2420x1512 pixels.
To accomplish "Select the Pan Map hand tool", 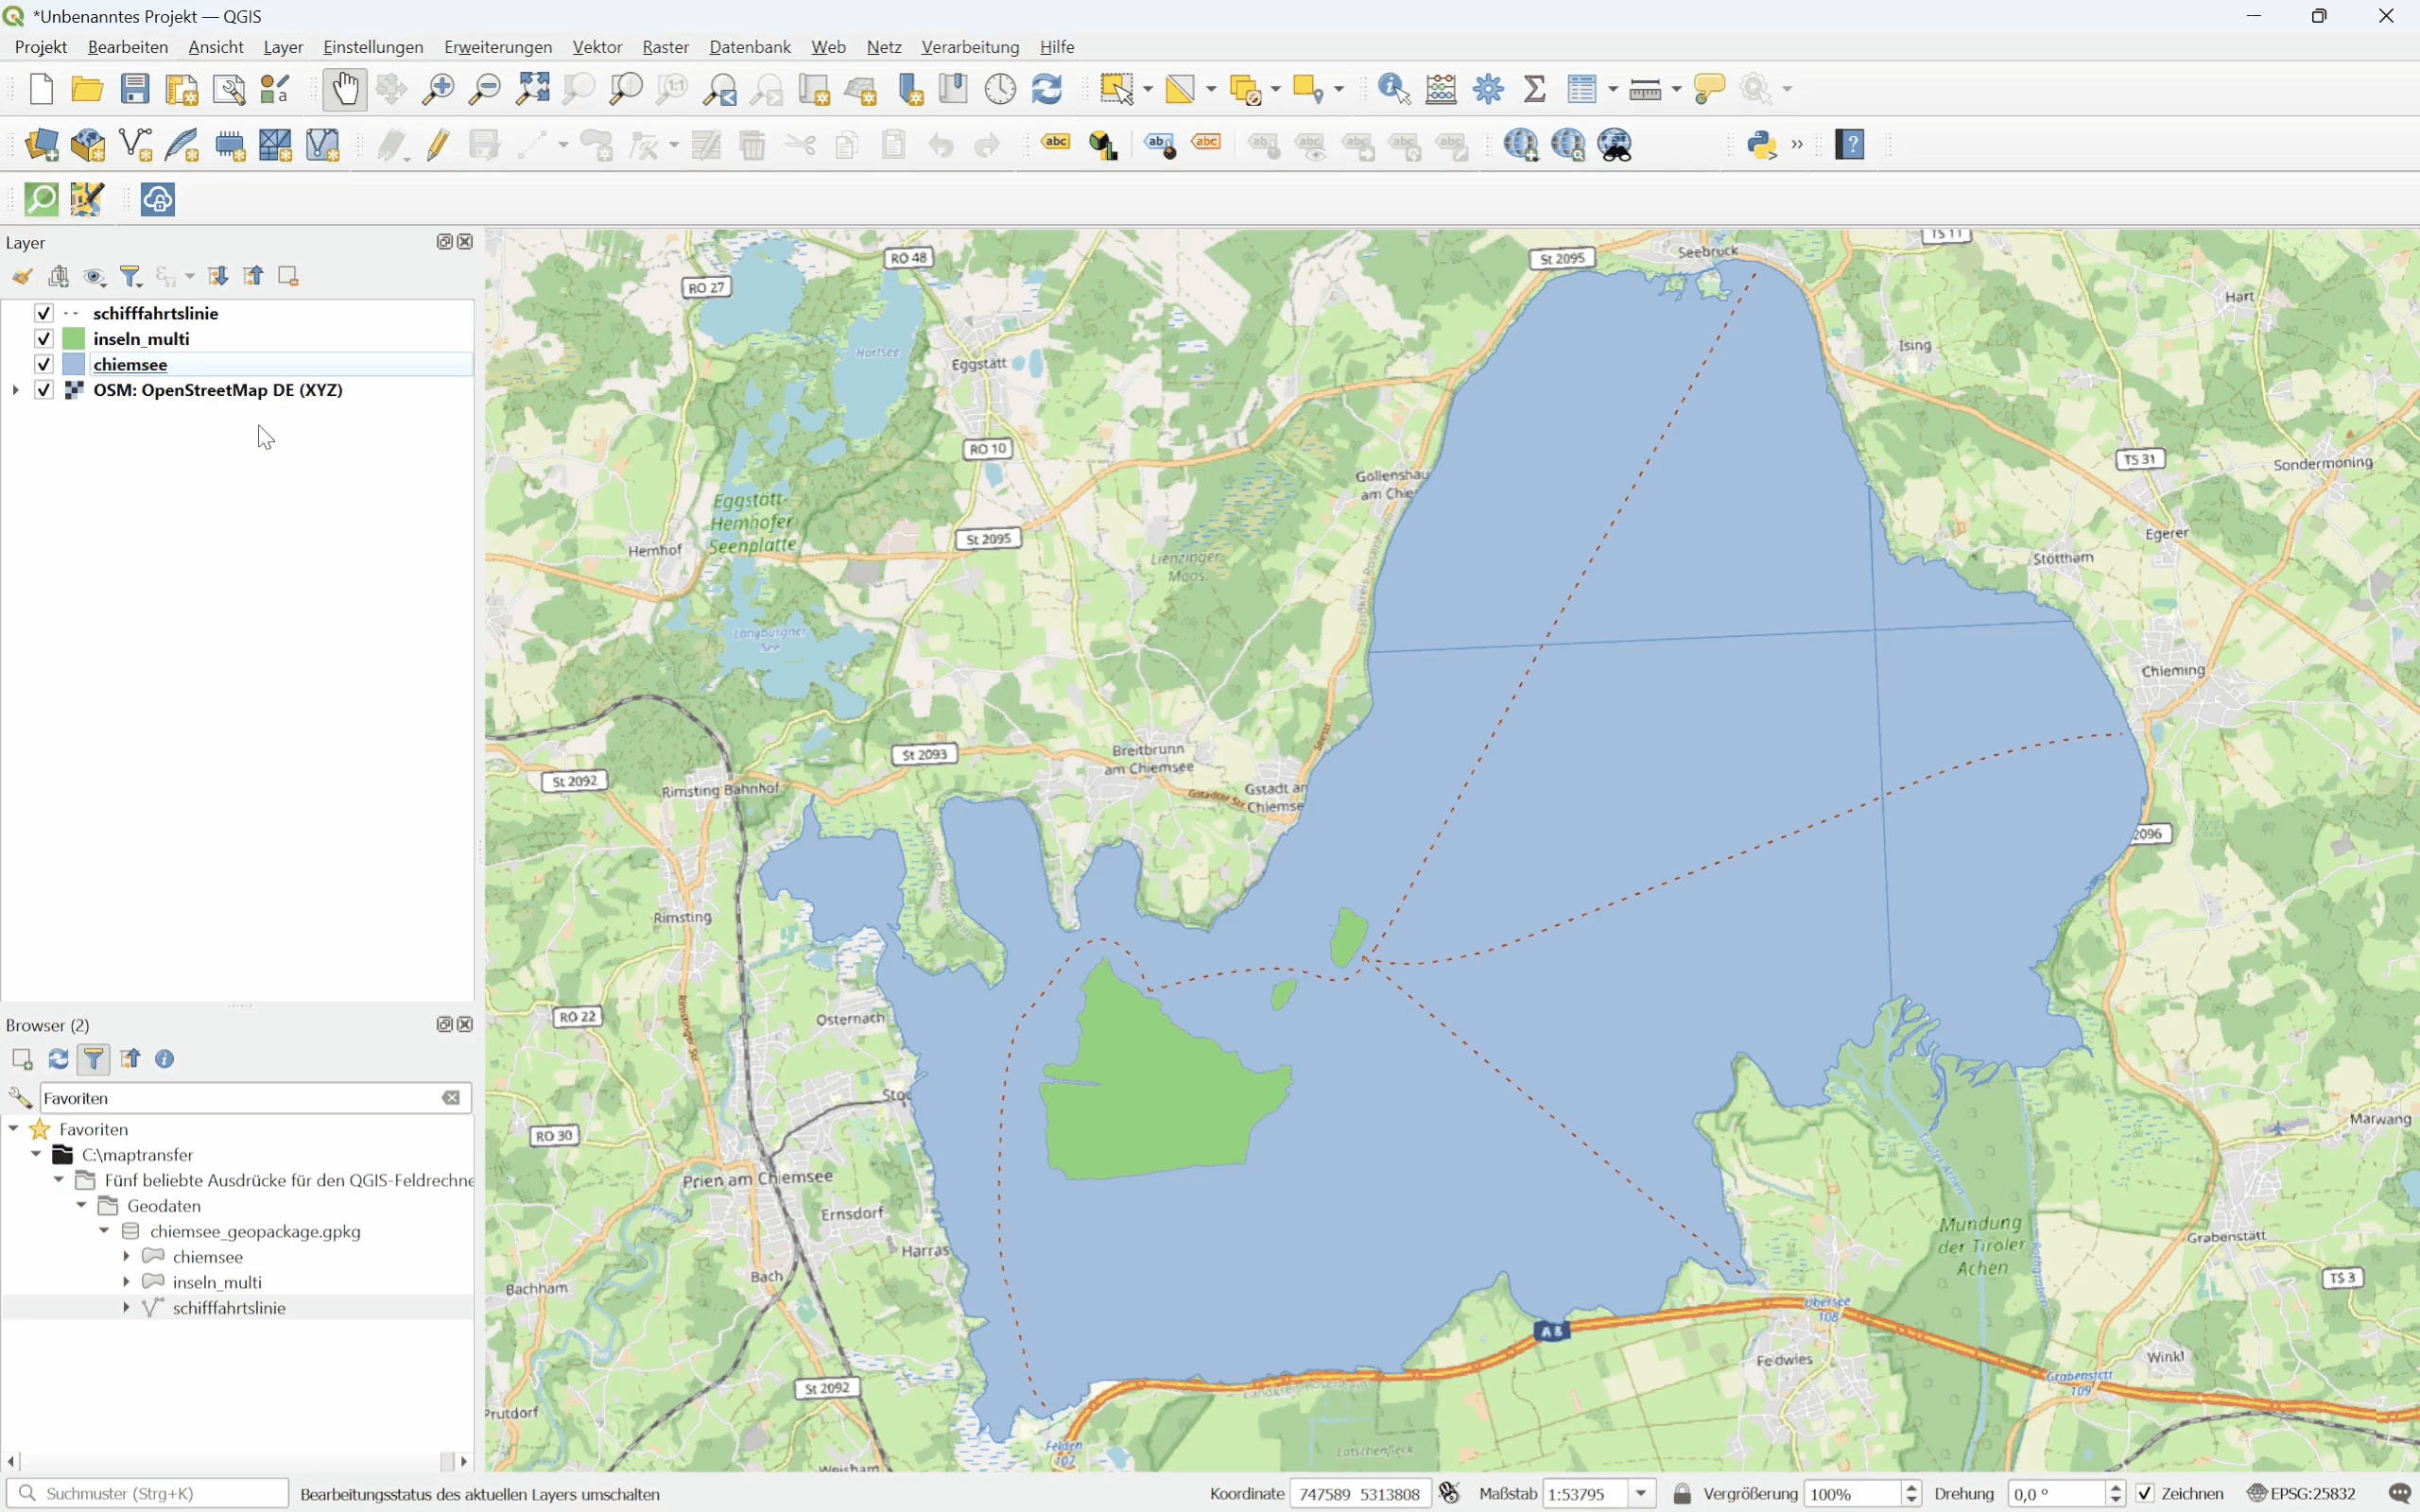I will pos(345,89).
